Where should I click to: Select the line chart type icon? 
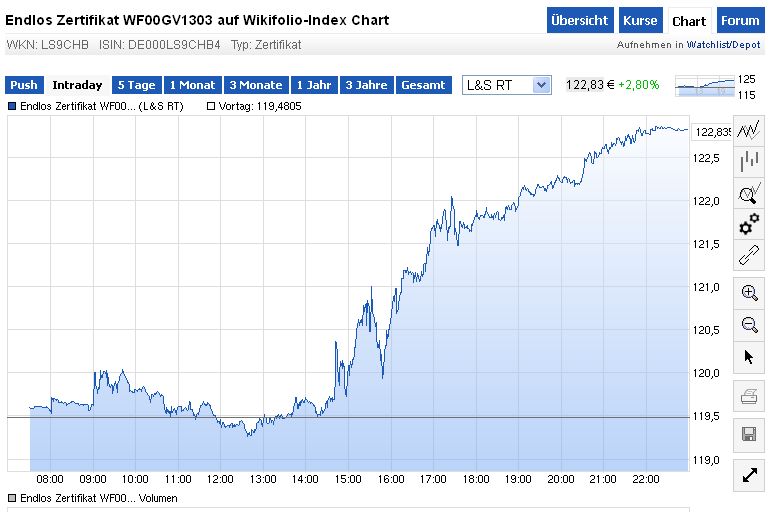tap(749, 129)
